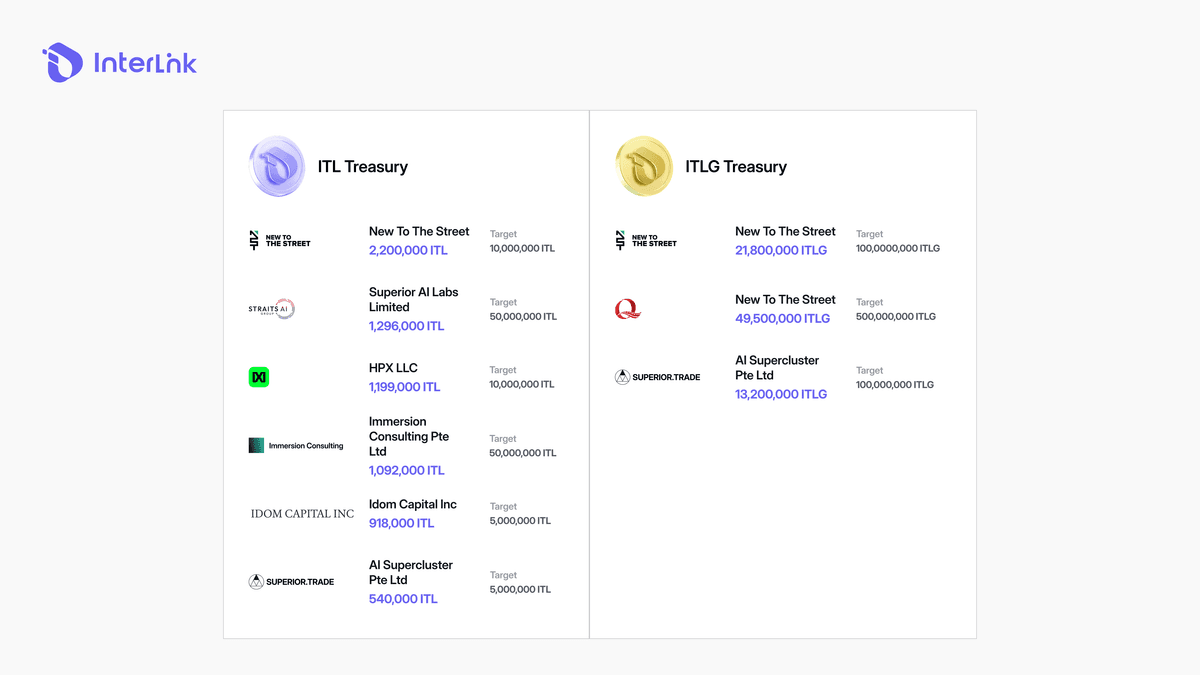
Task: Click AI Supercluster Pte Ltd in ITL Treasury
Action: [x=411, y=572]
